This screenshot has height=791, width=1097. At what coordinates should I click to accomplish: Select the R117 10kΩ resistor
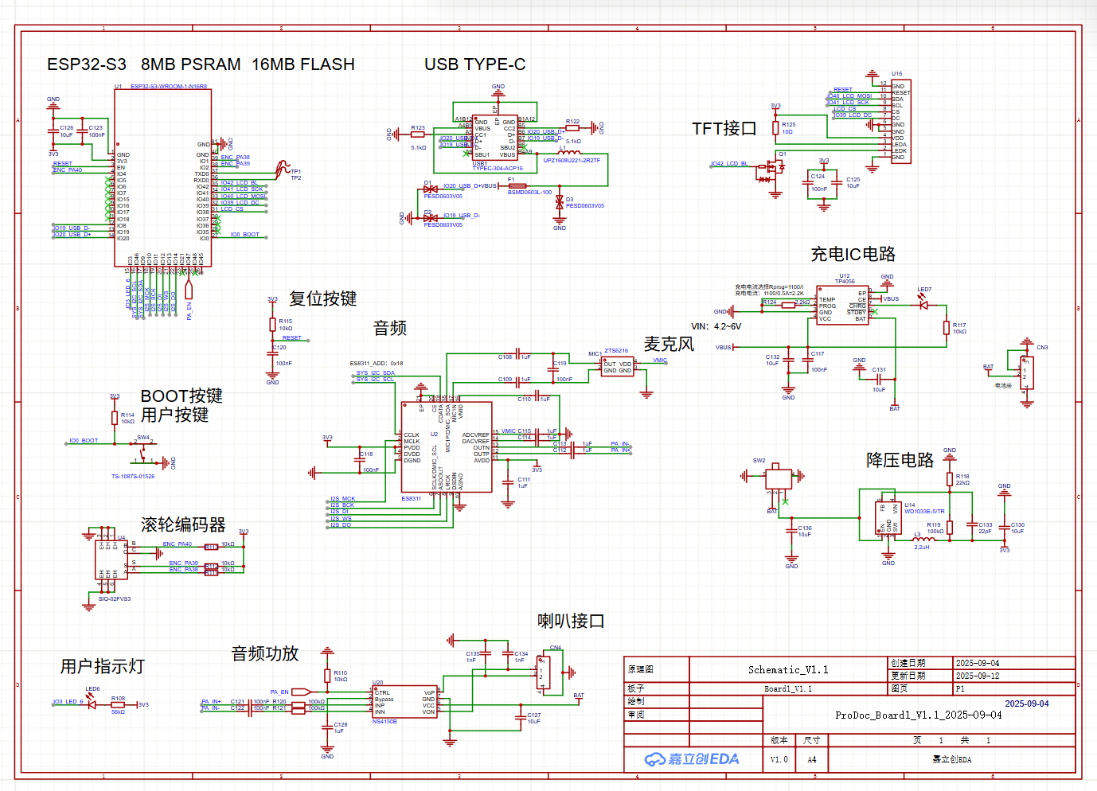(x=946, y=327)
